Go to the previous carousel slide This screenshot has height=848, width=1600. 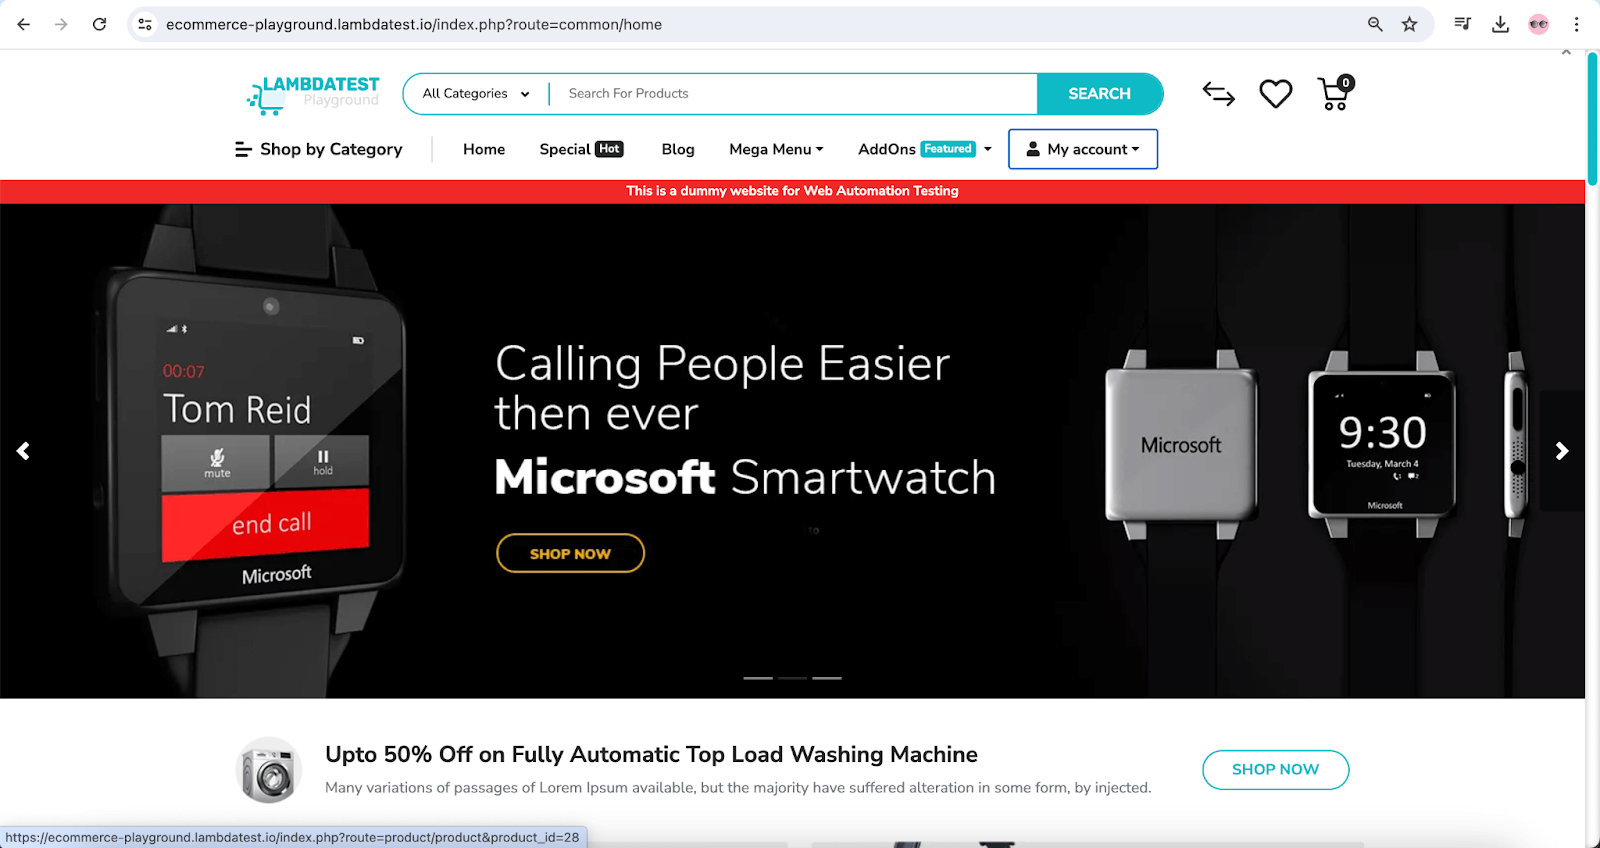tap(23, 451)
